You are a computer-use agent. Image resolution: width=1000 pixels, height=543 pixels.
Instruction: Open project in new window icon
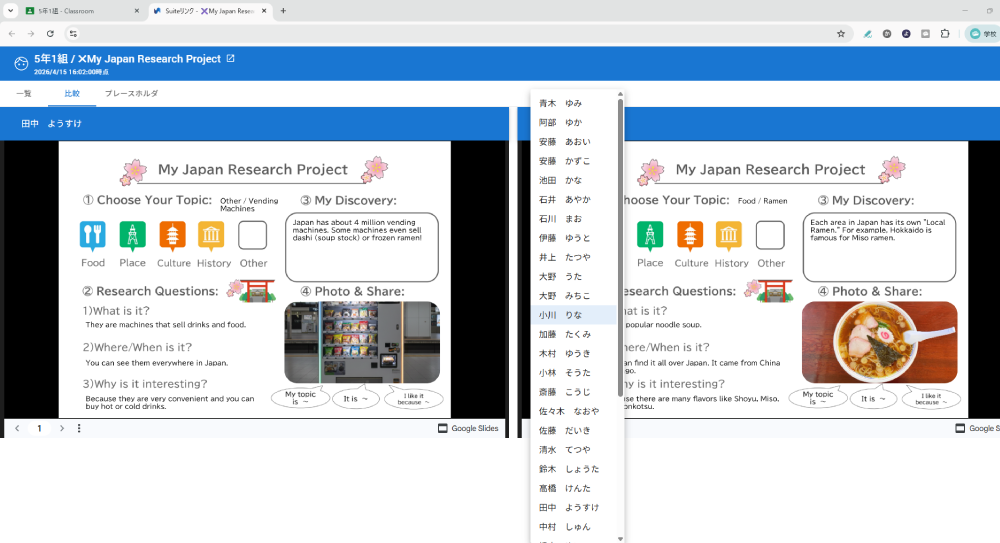(x=231, y=59)
